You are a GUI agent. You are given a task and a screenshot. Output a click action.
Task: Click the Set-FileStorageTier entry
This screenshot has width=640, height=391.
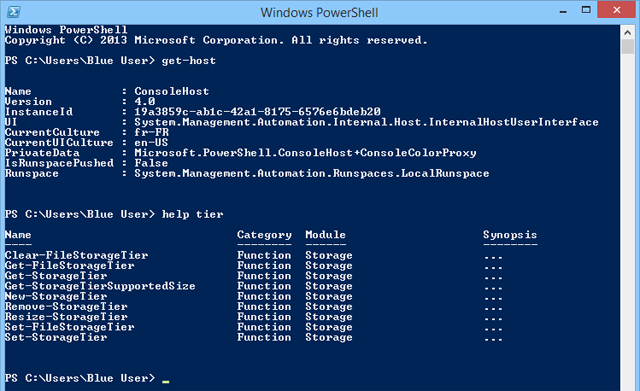click(69, 327)
